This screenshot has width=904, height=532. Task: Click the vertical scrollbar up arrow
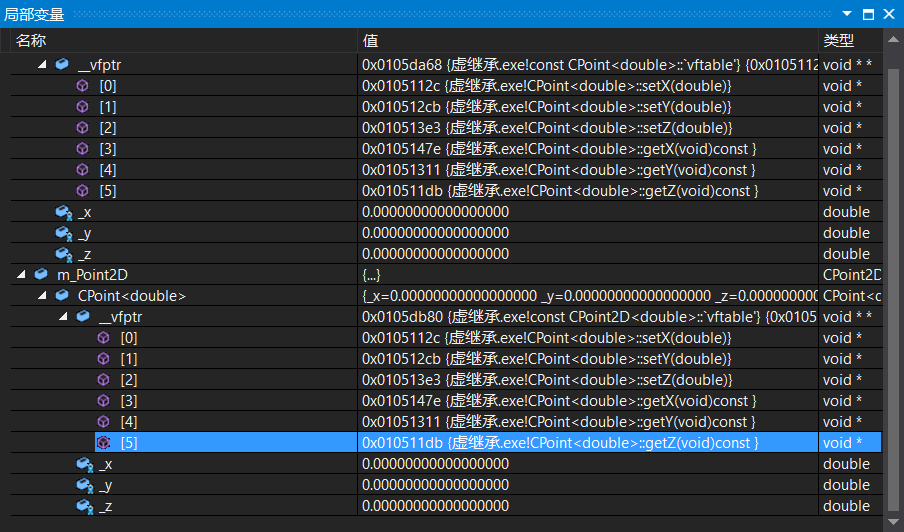893,40
